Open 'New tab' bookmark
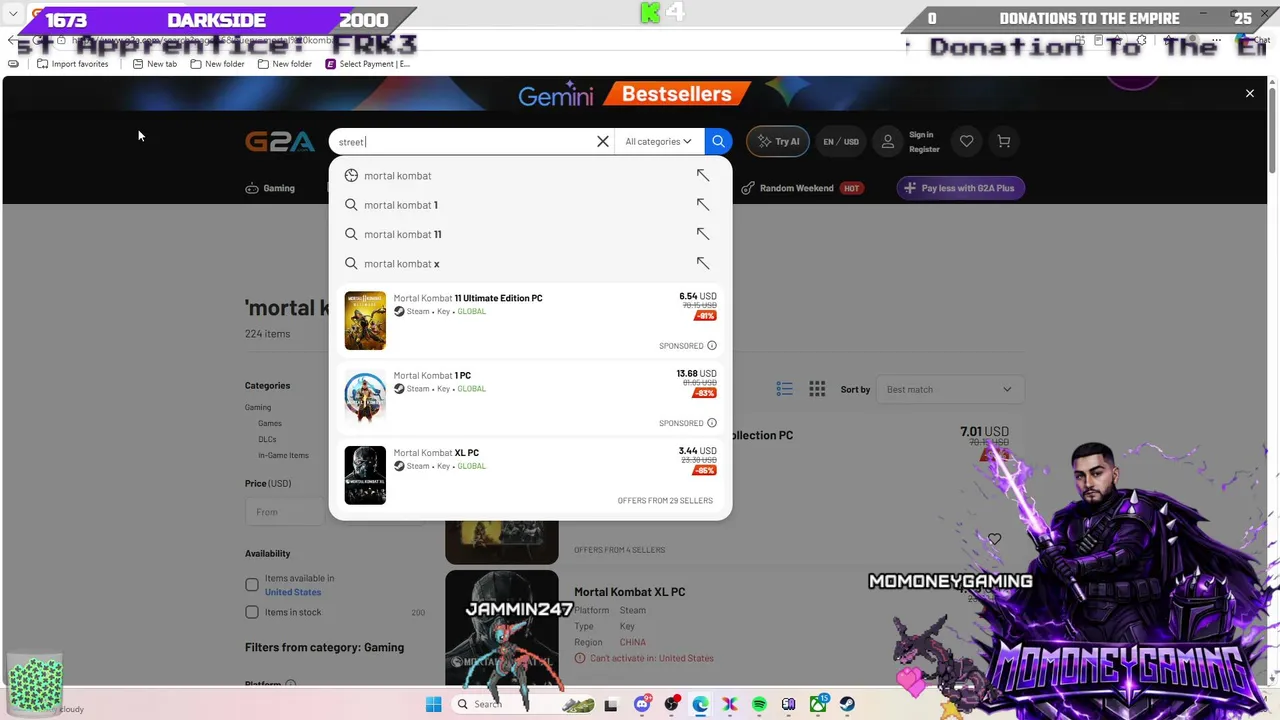This screenshot has height=720, width=1280. [155, 64]
